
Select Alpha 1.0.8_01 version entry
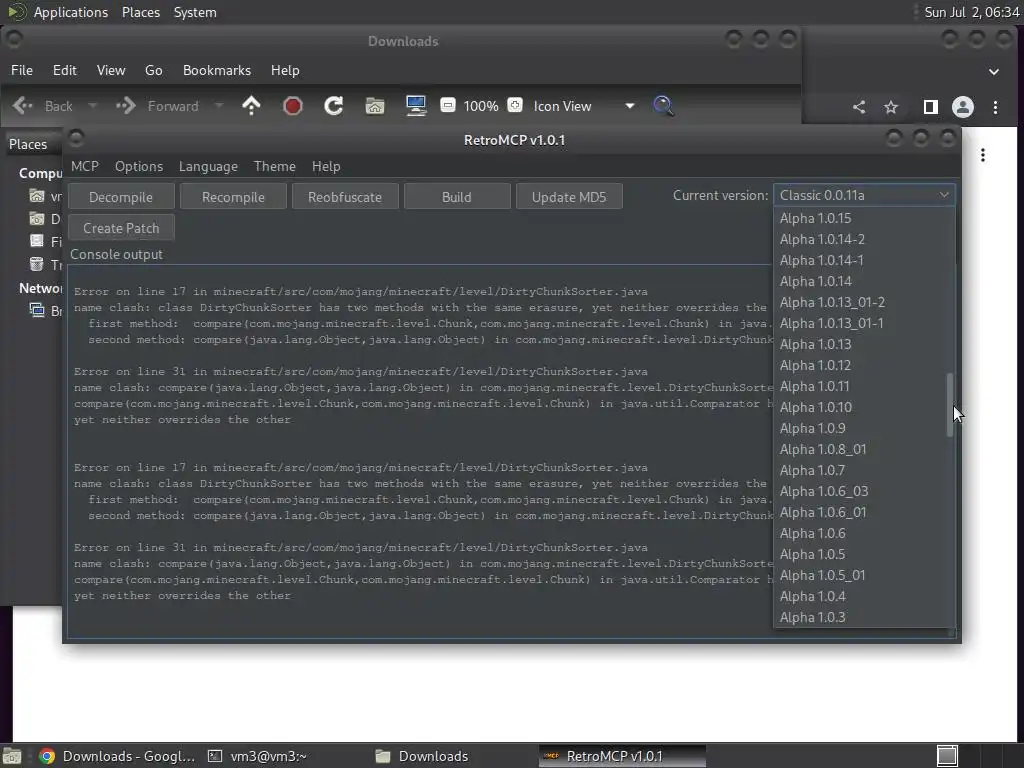coord(861,449)
